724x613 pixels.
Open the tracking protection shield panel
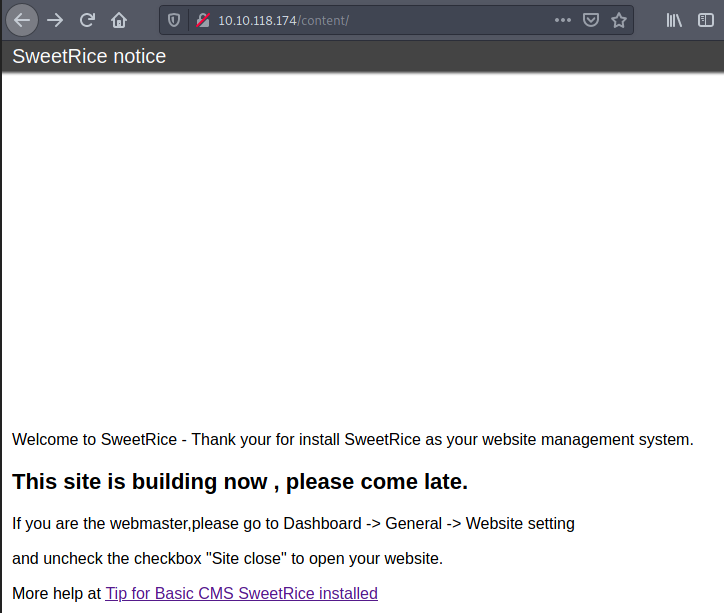coord(174,20)
